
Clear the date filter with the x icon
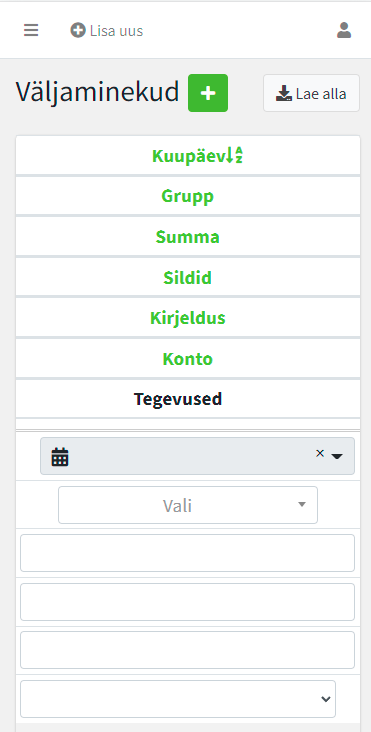[x=320, y=453]
